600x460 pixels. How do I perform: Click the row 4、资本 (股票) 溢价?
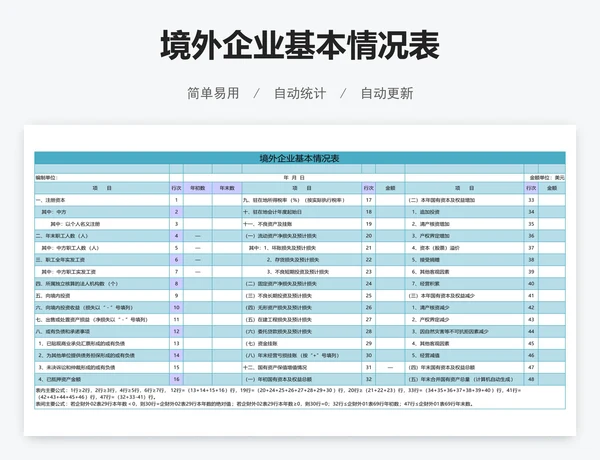(465, 248)
